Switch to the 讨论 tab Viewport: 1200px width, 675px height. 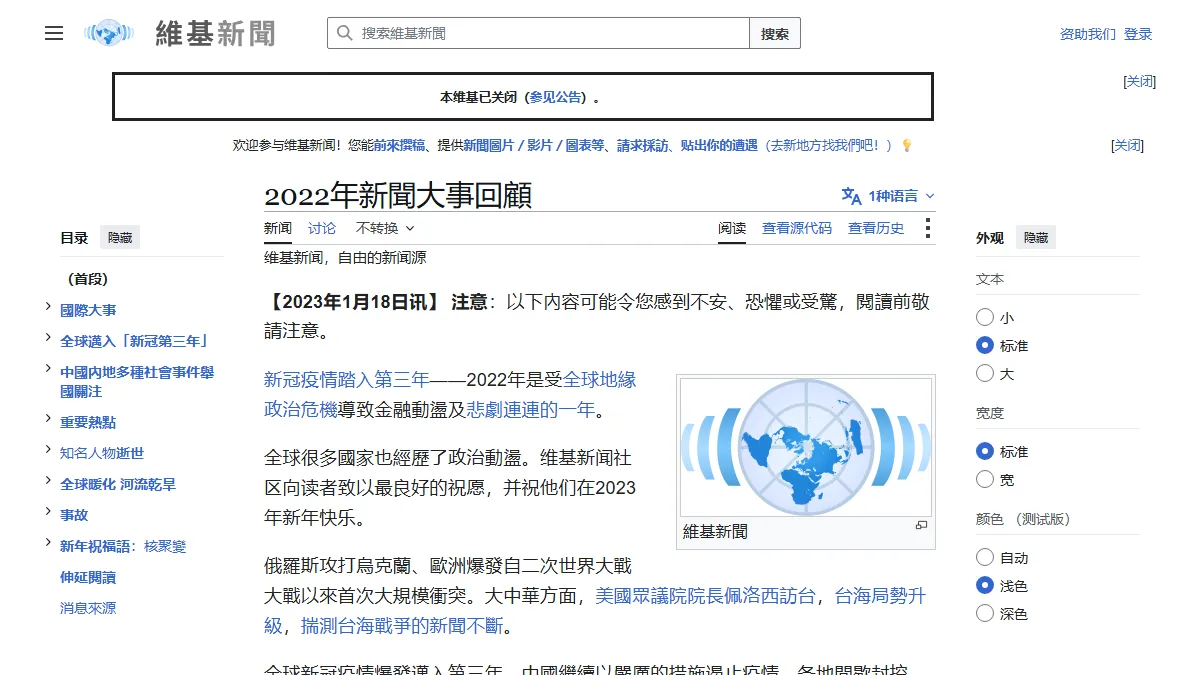coord(322,228)
